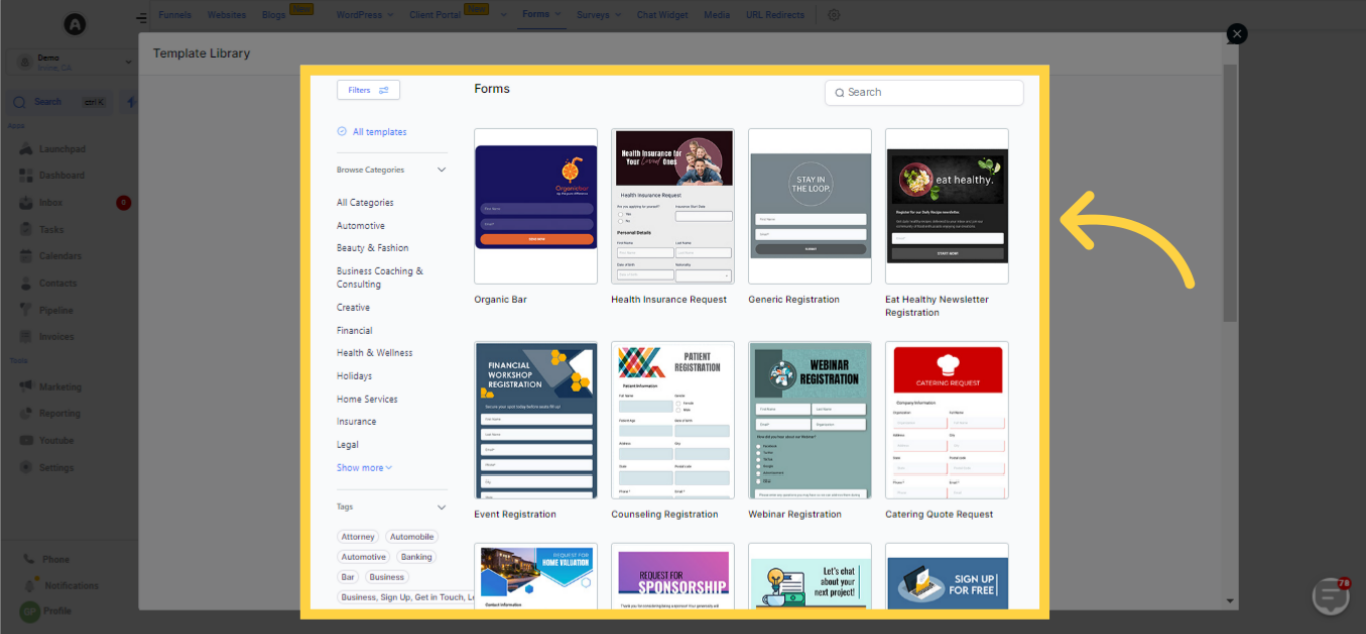The width and height of the screenshot is (1366, 634).
Task: Select the Legal category
Action: pos(348,445)
